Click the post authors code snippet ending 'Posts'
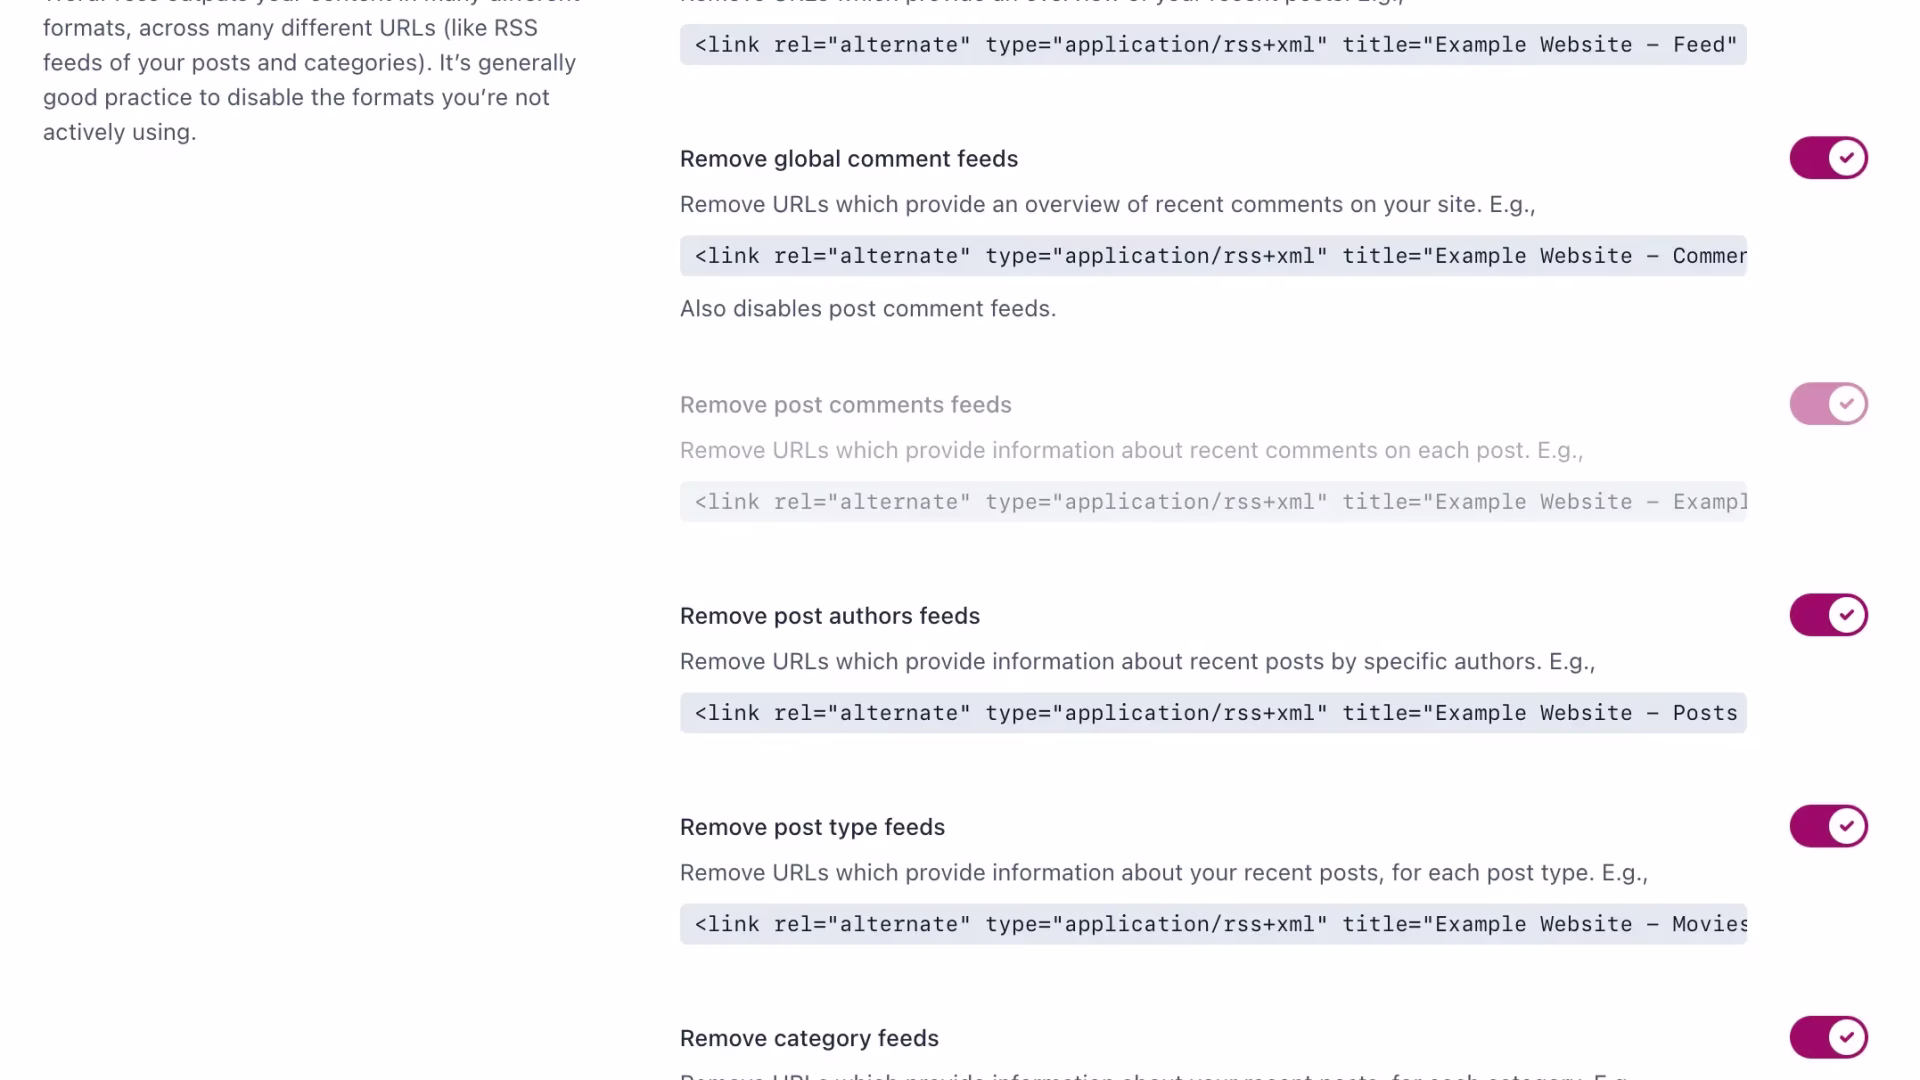Image resolution: width=1920 pixels, height=1080 pixels. click(x=1212, y=713)
